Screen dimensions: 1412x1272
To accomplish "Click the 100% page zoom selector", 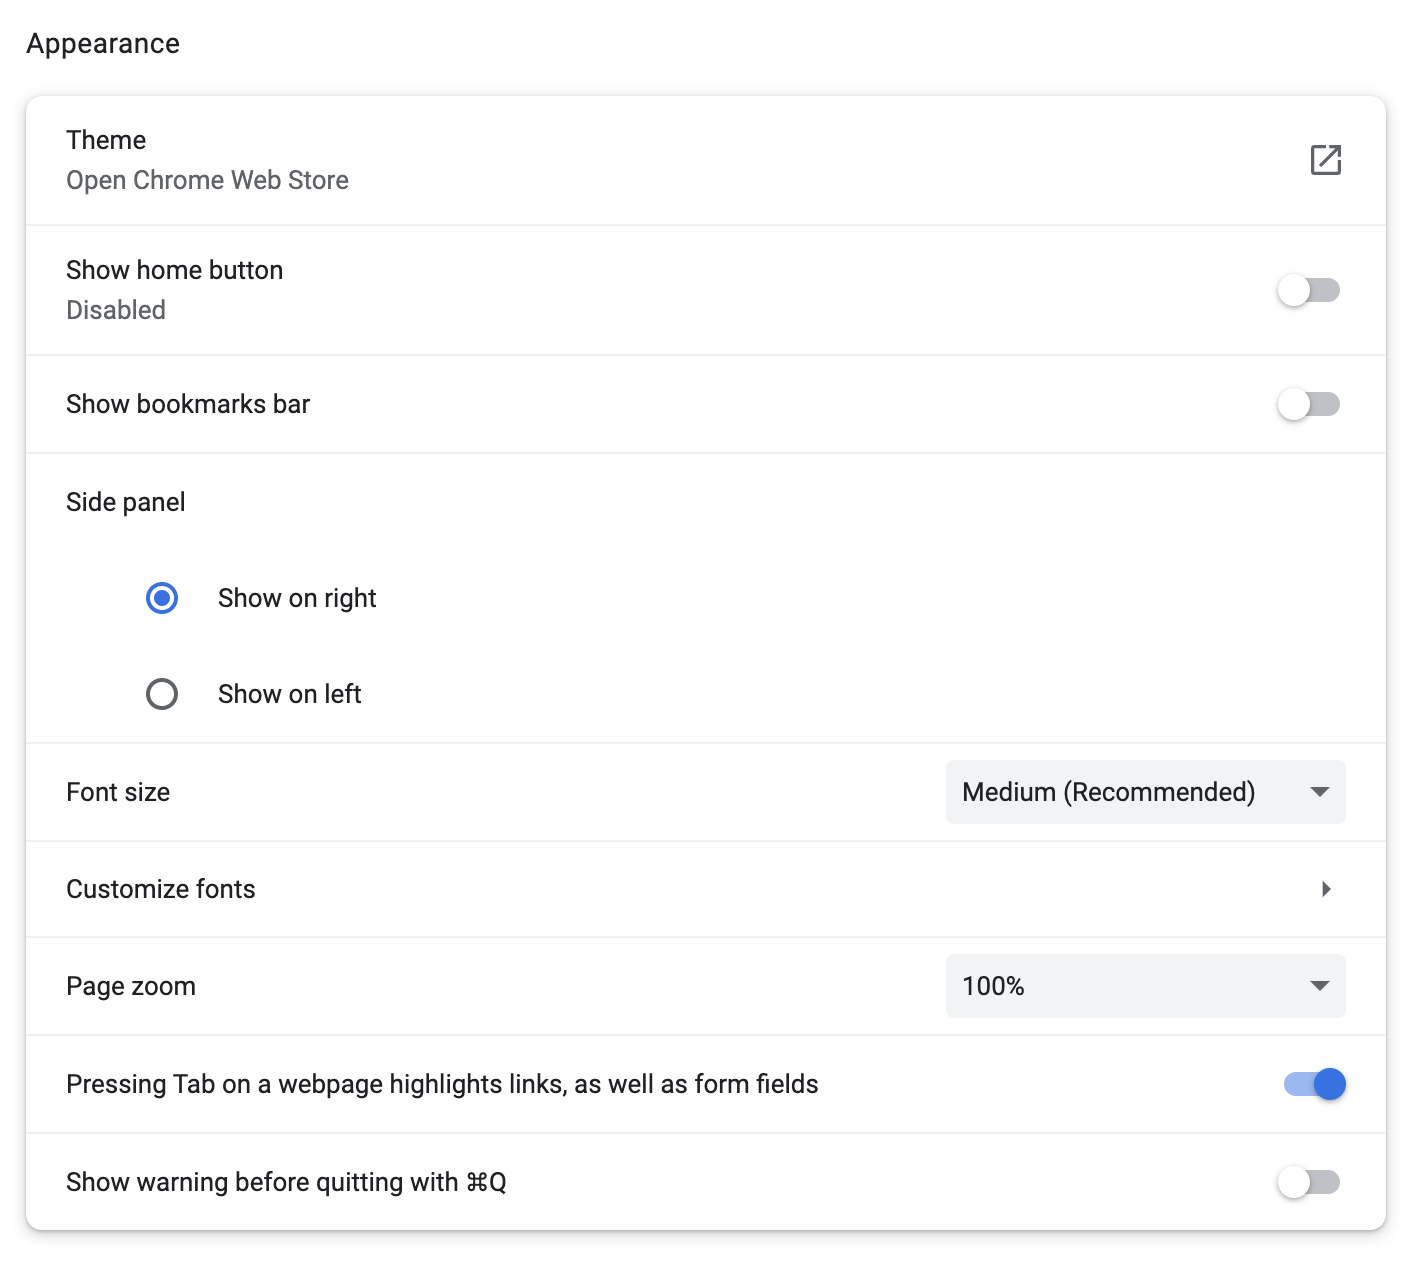I will click(1145, 986).
